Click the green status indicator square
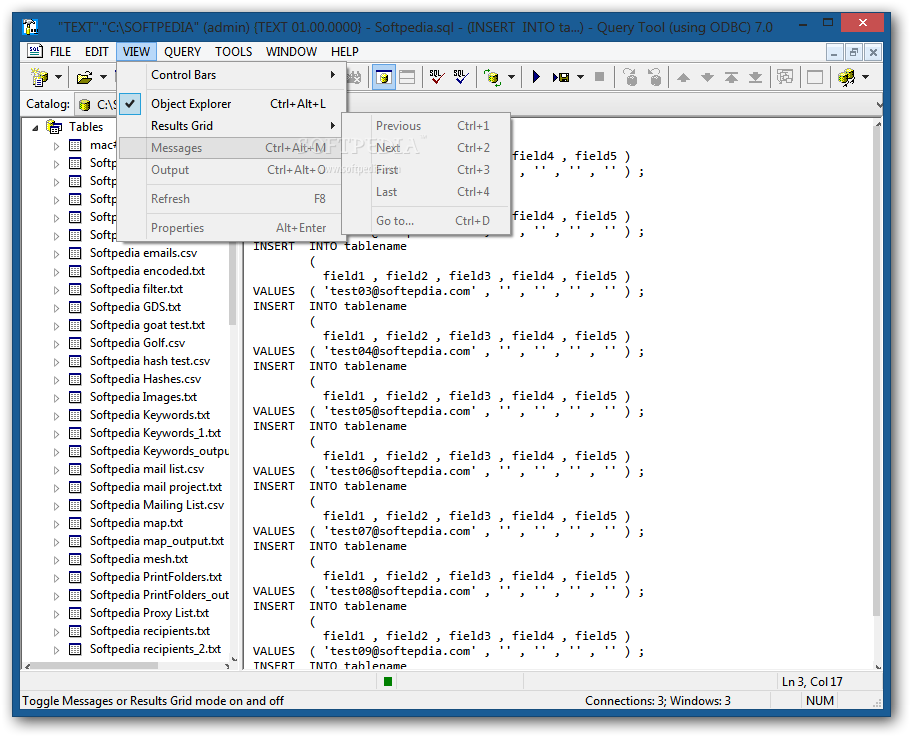Image resolution: width=911 pixels, height=737 pixels. pyautogui.click(x=388, y=681)
